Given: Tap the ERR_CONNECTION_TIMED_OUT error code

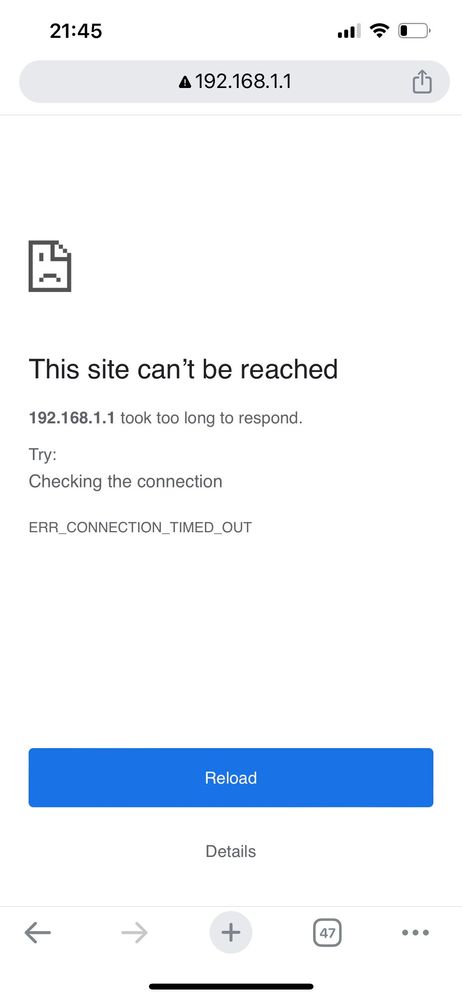Looking at the screenshot, I should tap(140, 528).
